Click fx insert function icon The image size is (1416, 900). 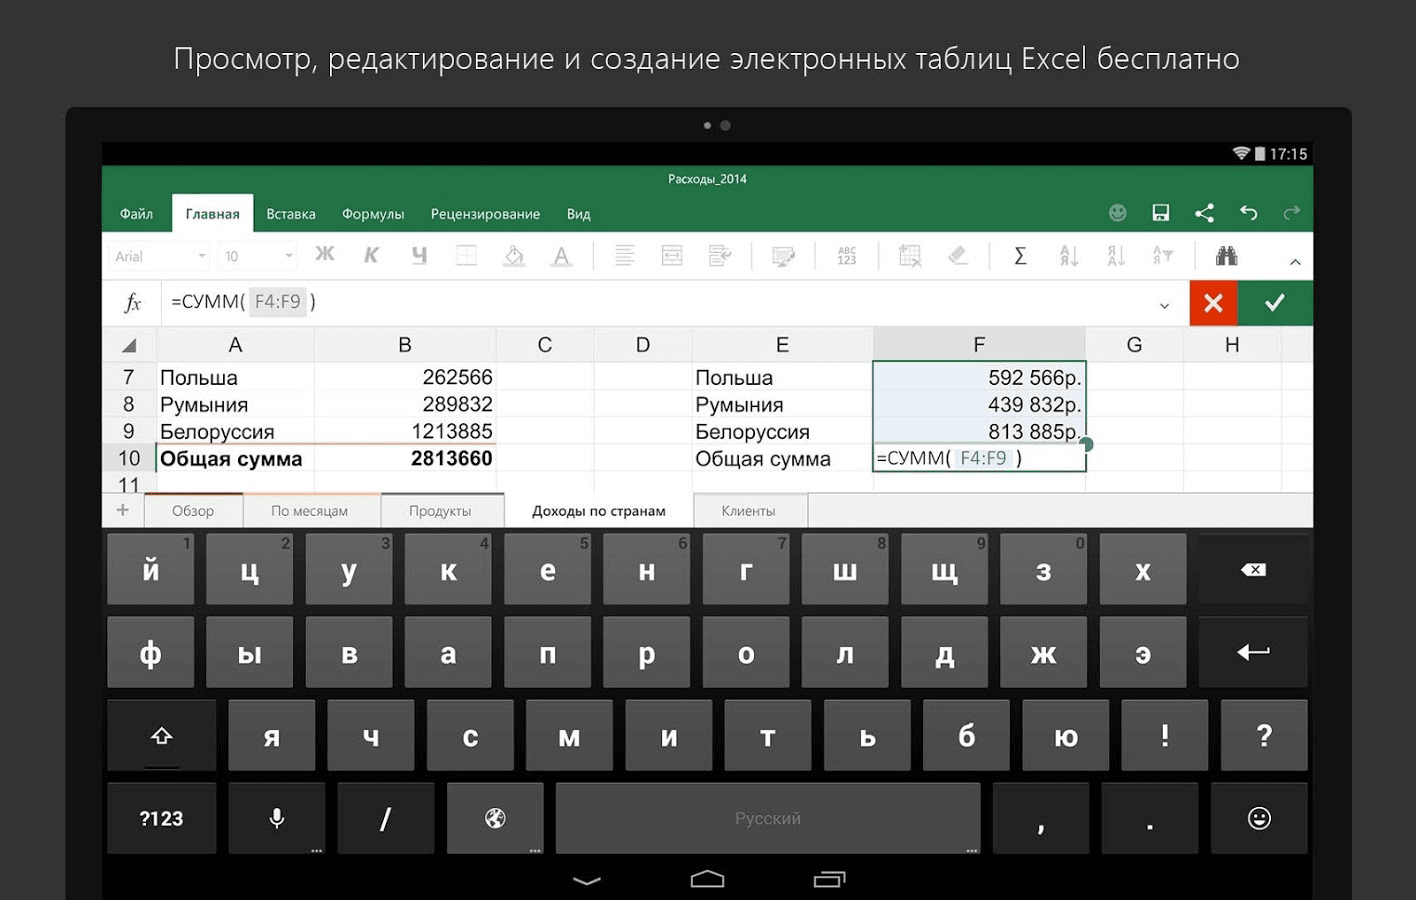pos(132,303)
